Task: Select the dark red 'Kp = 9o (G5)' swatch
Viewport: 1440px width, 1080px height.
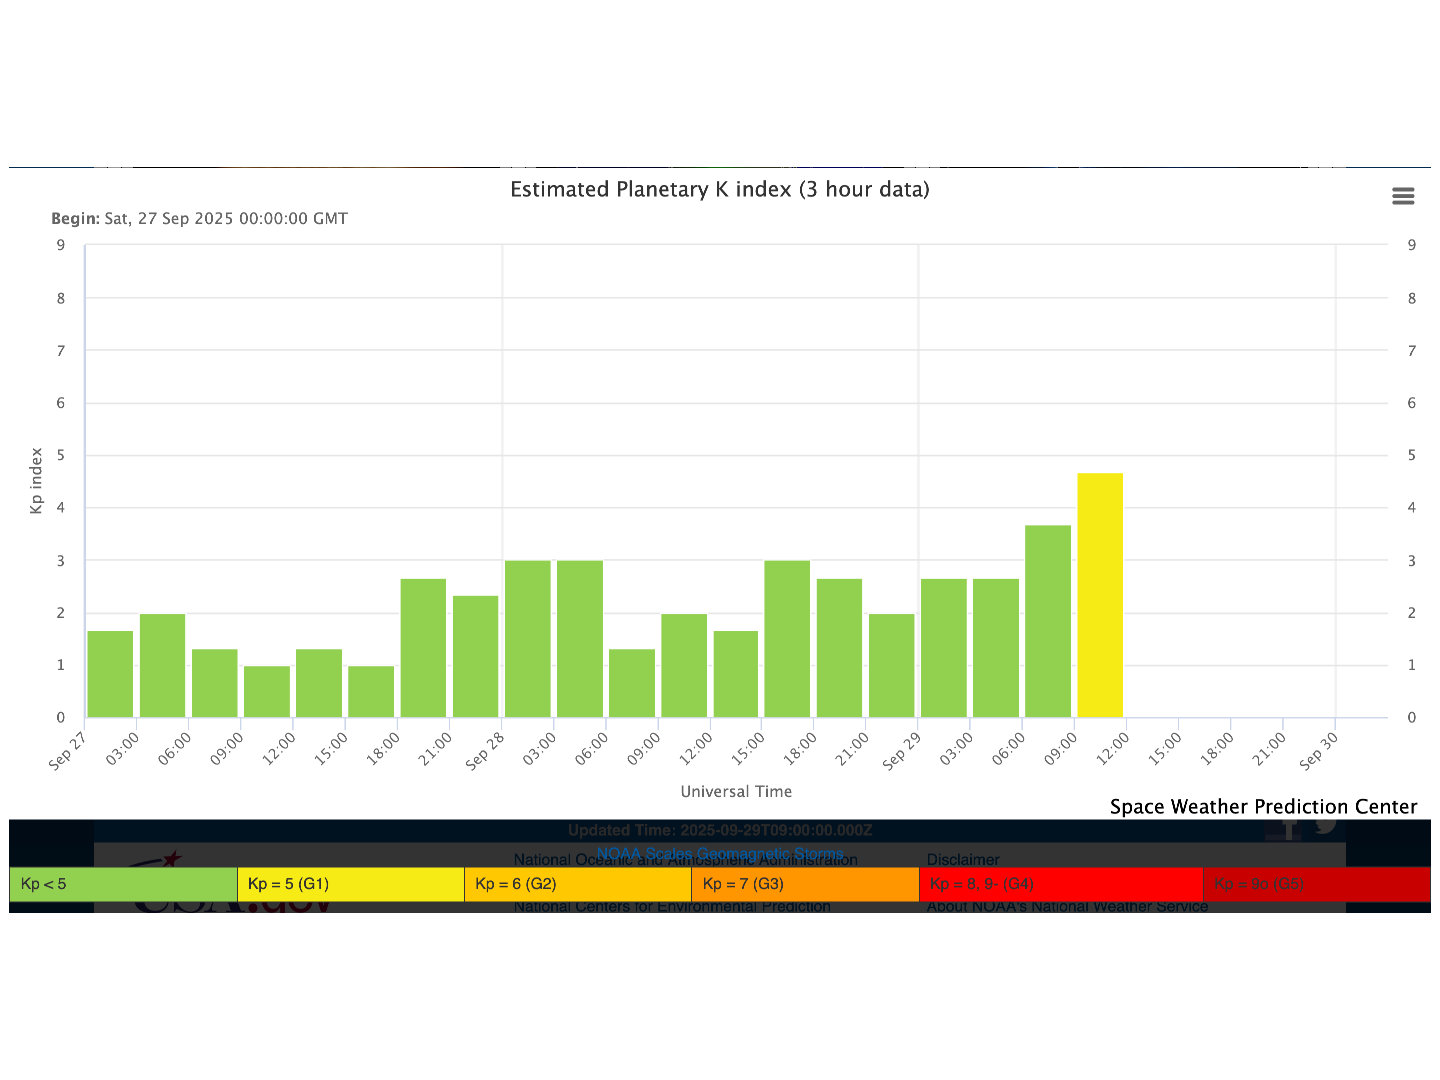Action: click(x=1316, y=884)
